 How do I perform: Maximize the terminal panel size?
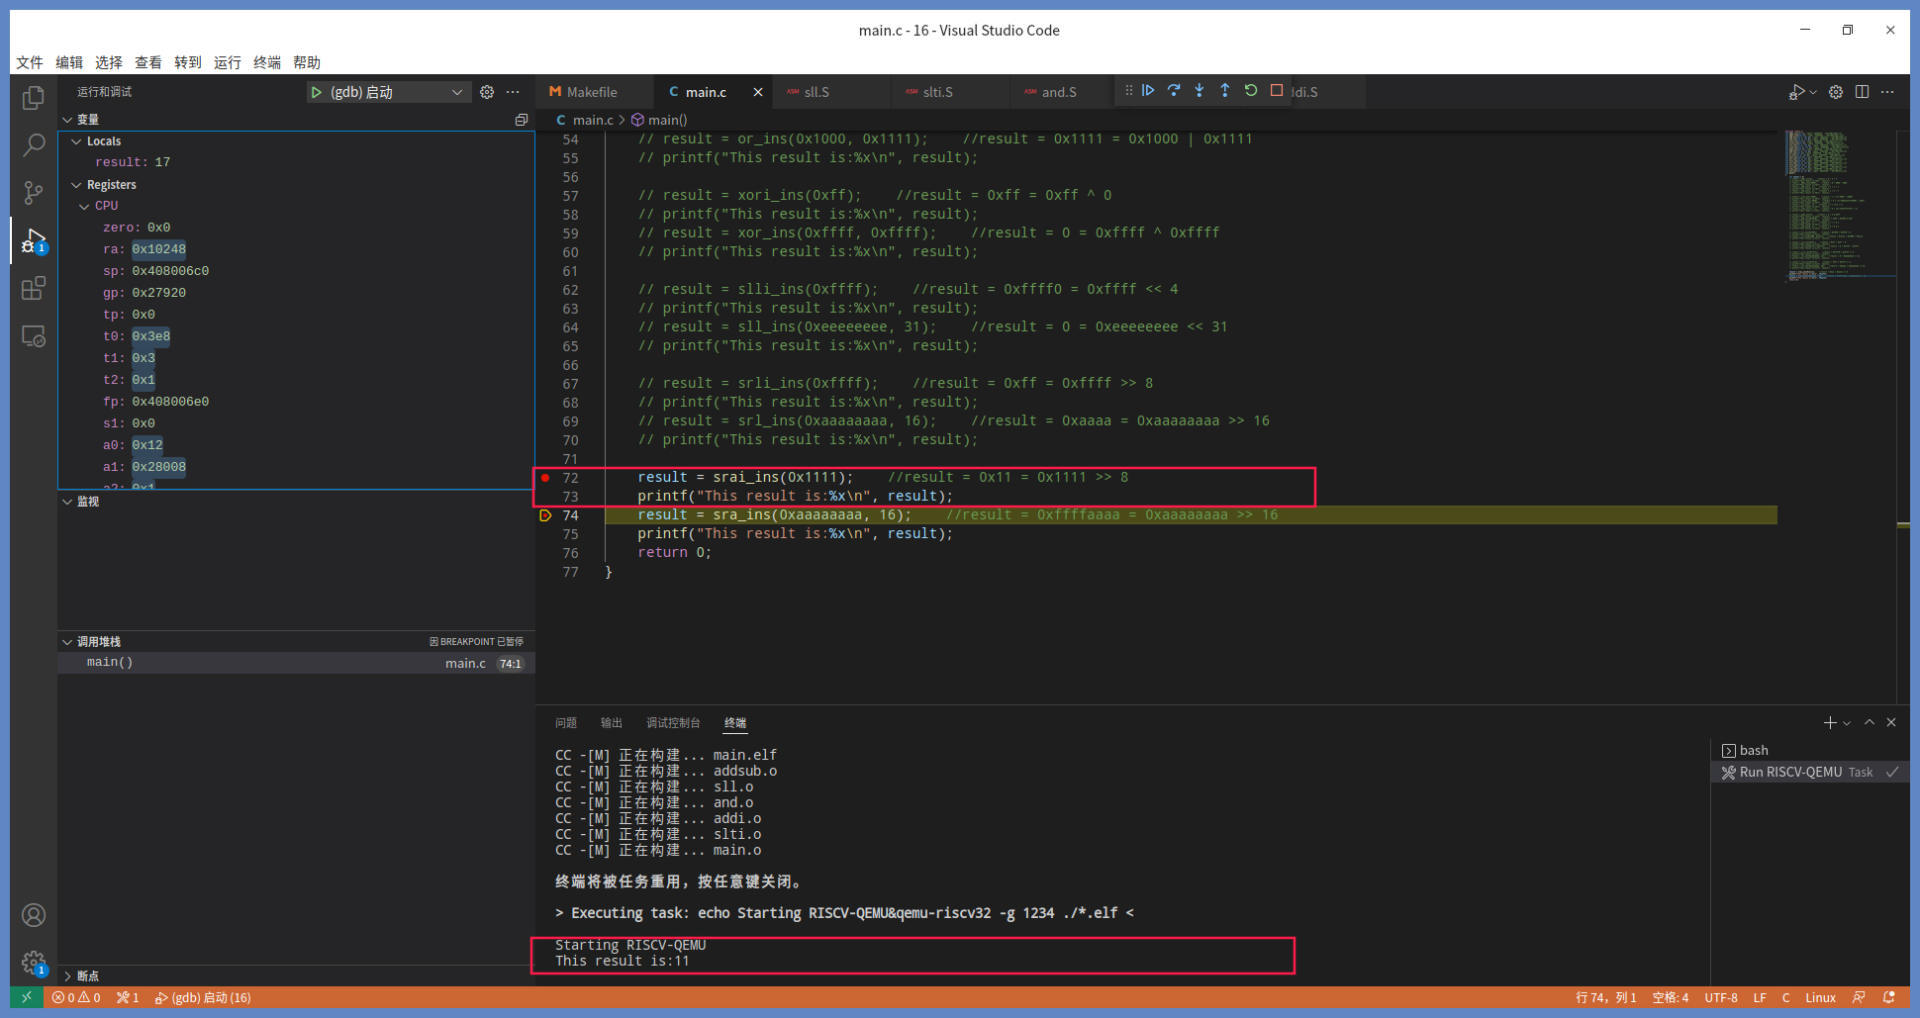[x=1869, y=723]
